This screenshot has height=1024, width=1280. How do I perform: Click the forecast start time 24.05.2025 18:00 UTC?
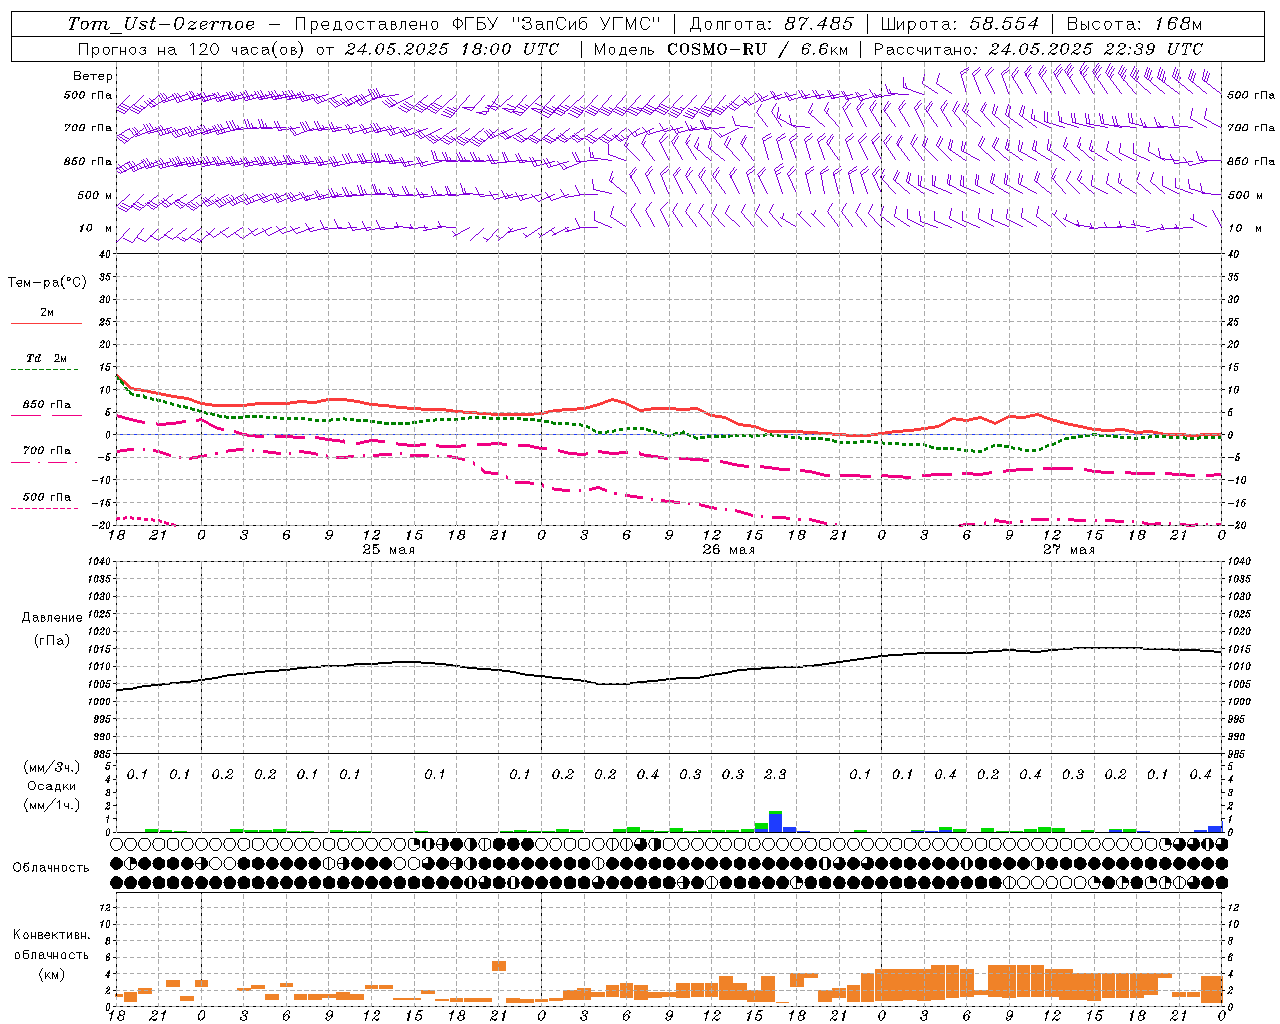pos(452,49)
